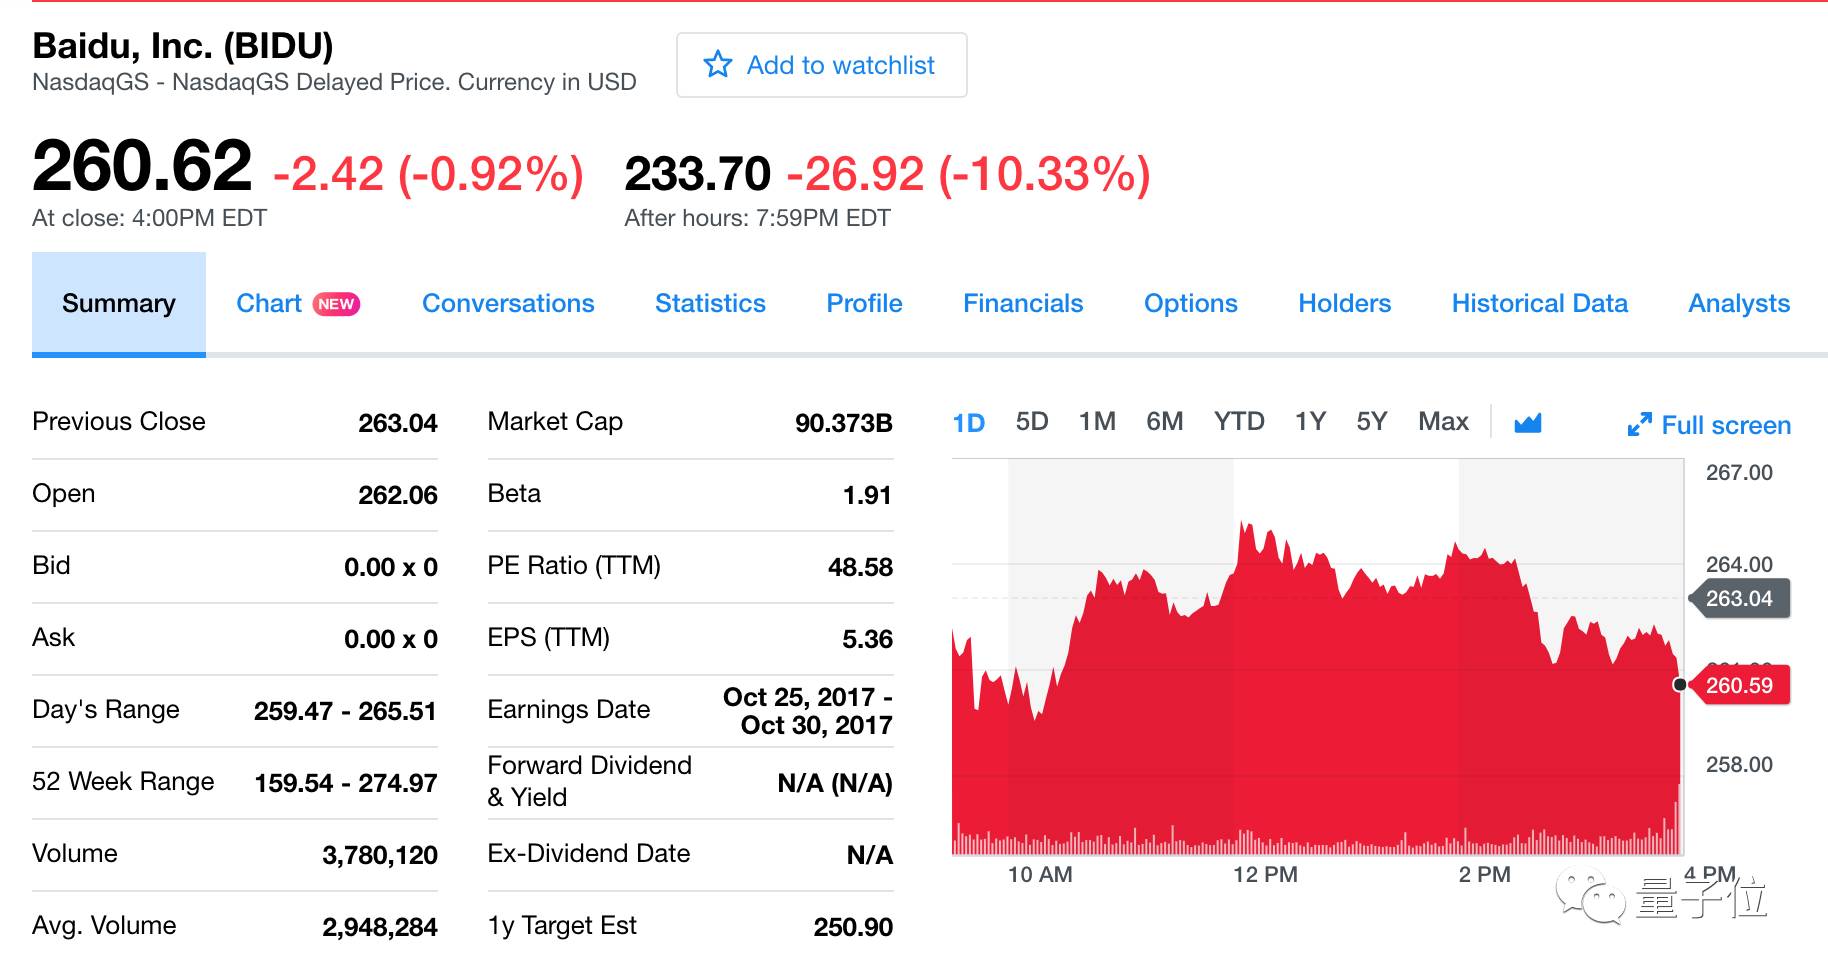Click the NEW badge next to Chart
The height and width of the screenshot is (978, 1828).
[x=336, y=304]
